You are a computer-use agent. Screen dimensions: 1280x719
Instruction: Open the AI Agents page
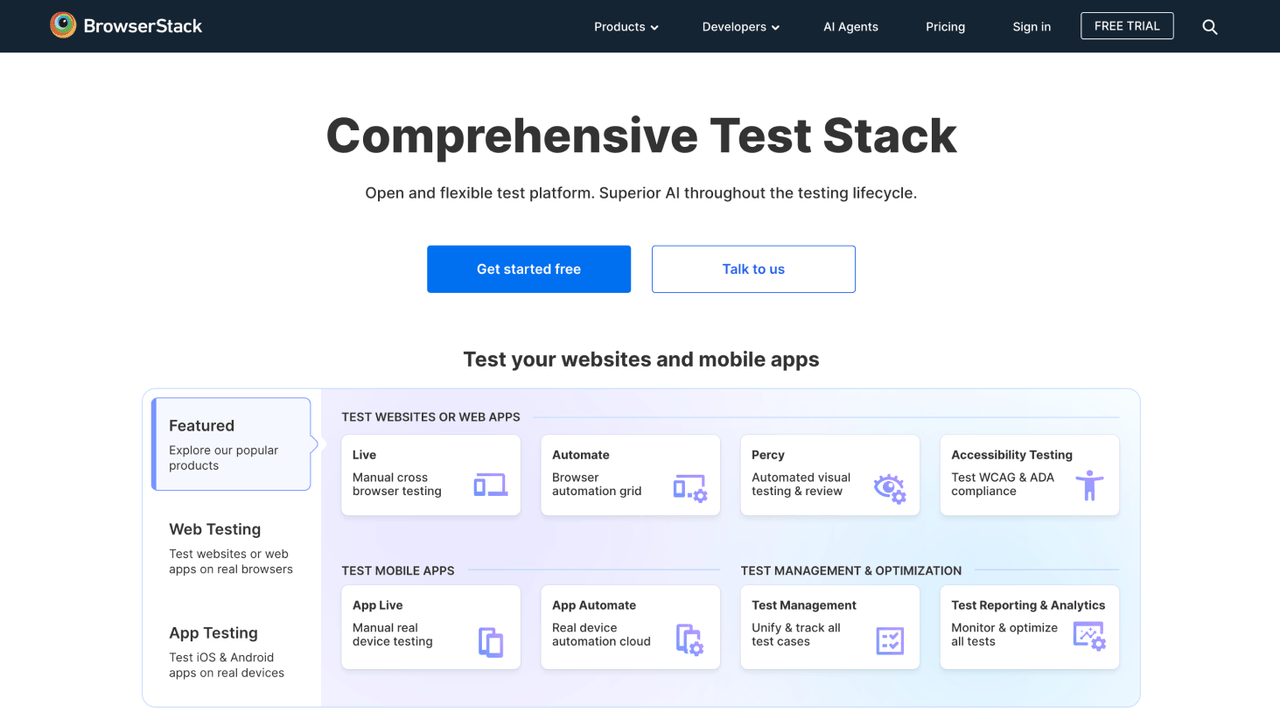851,27
